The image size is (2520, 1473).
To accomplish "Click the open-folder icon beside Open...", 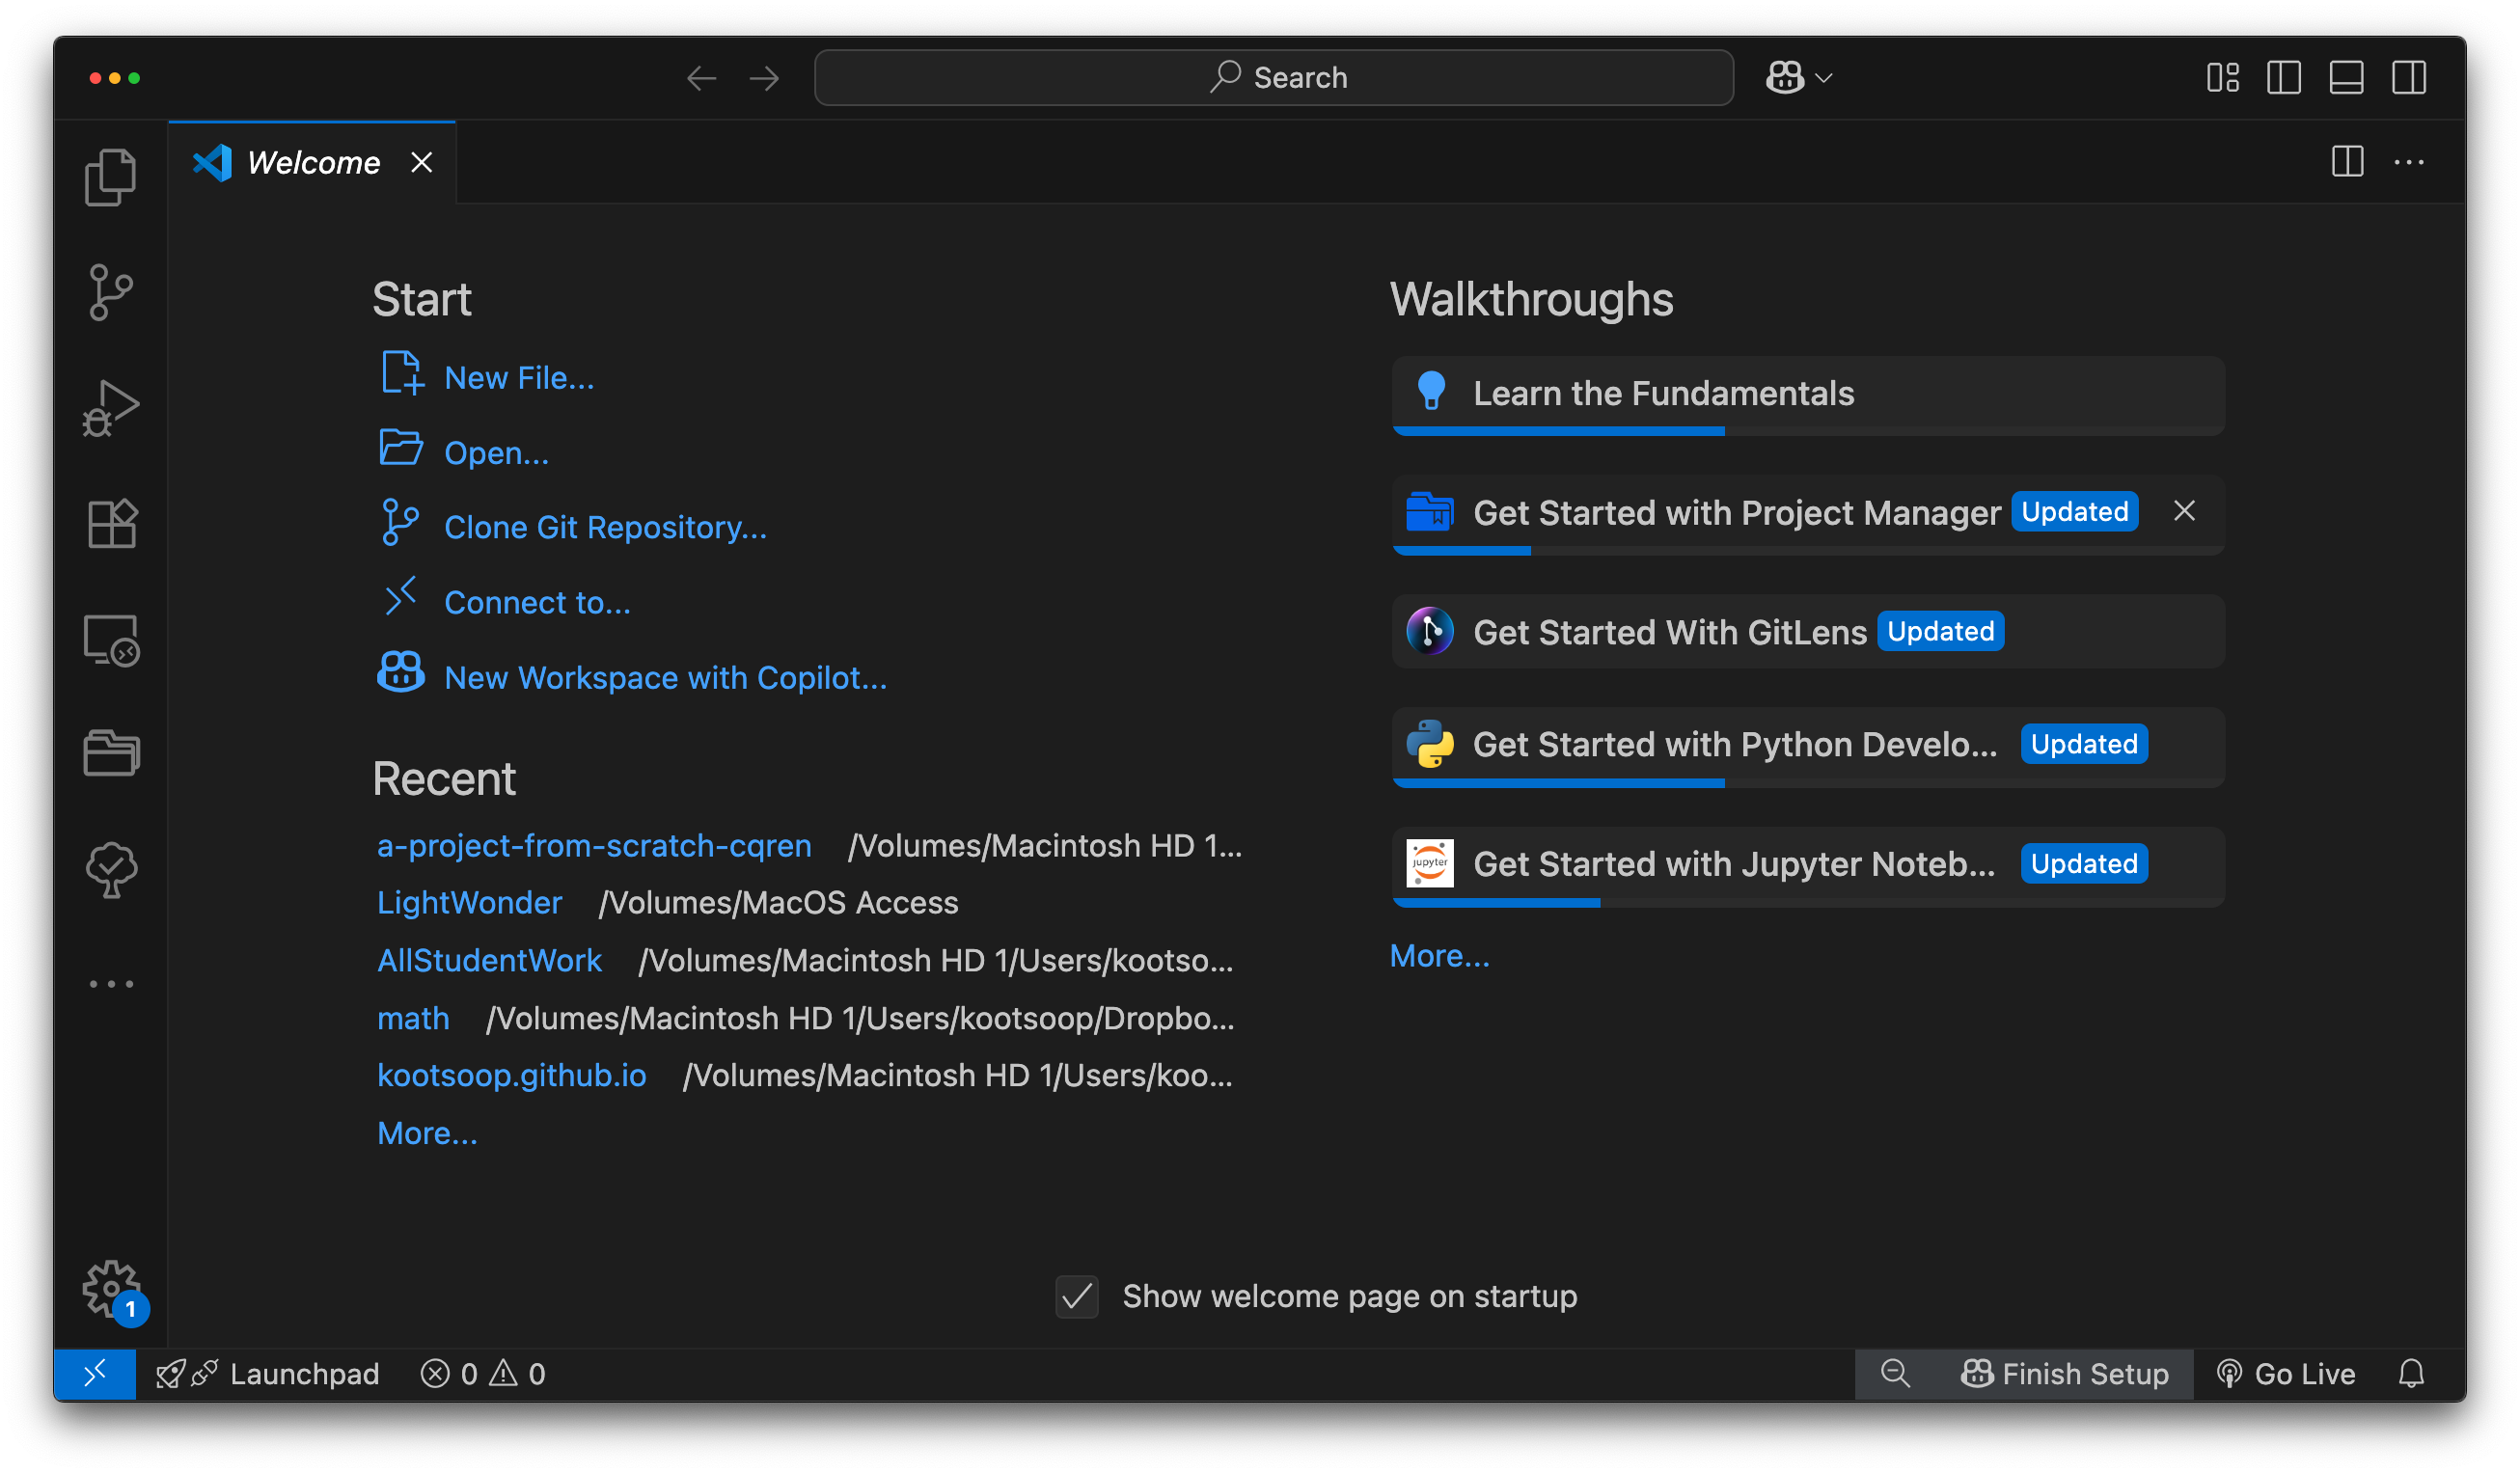I will 401,447.
